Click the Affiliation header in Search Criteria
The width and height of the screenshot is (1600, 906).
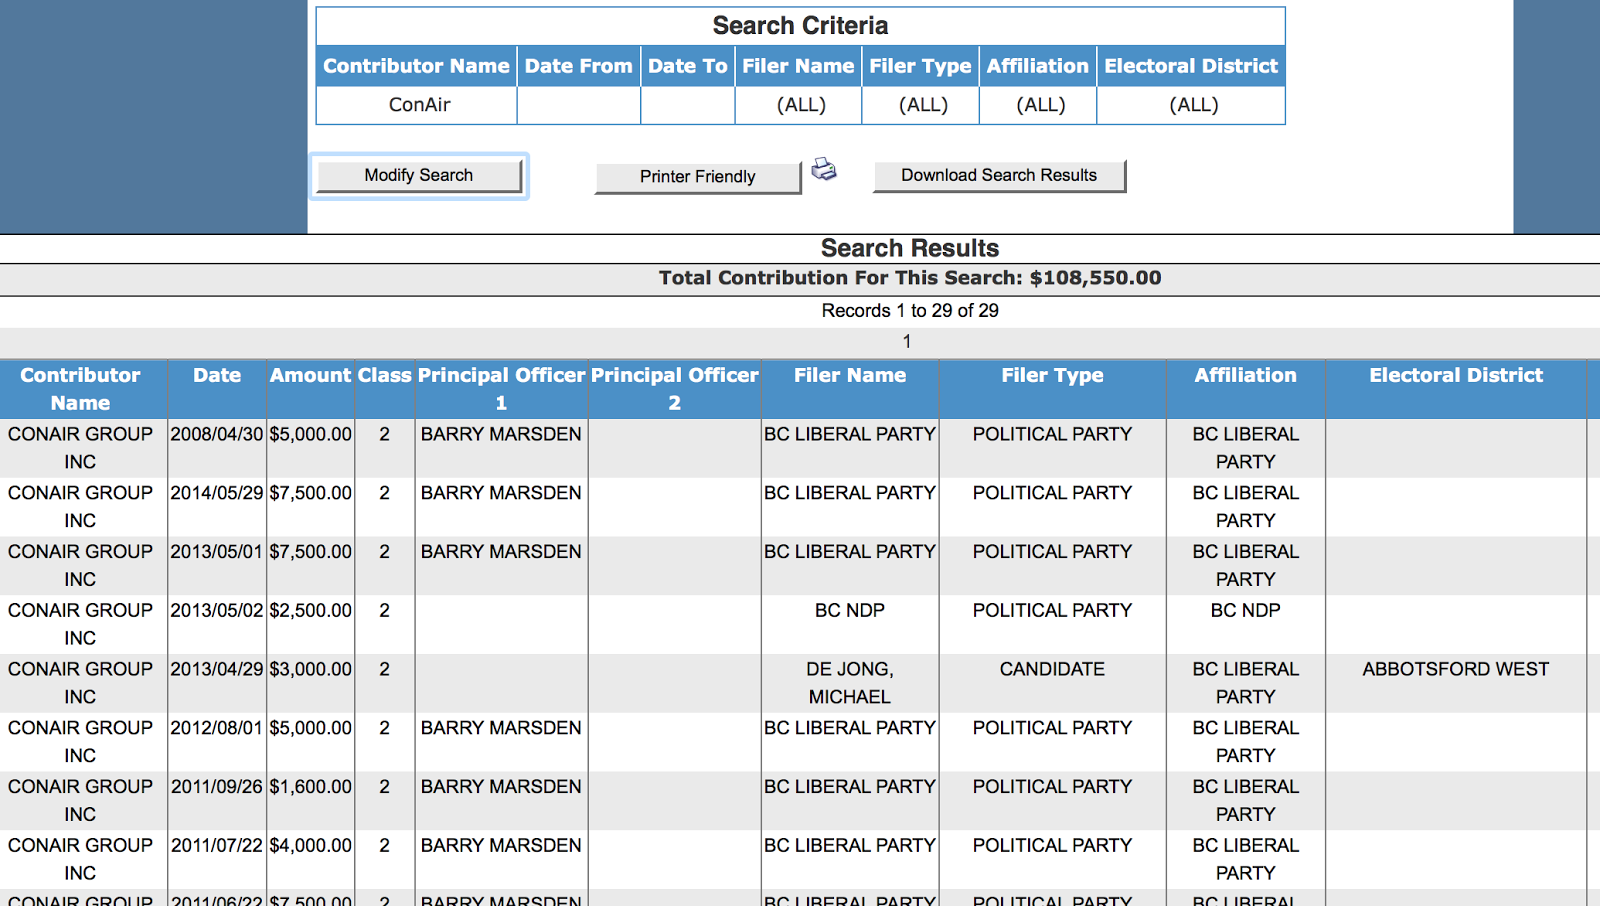click(1037, 67)
